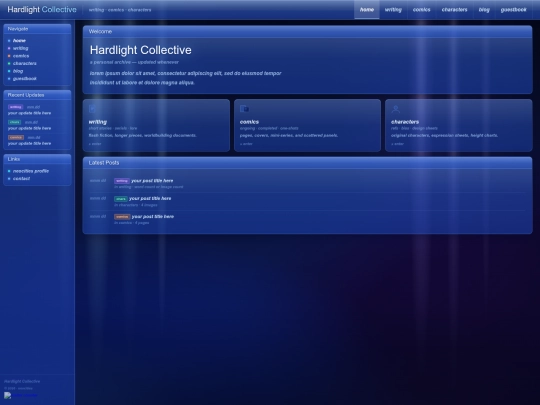Click enter link on the characters card
This screenshot has width=540, height=405.
point(397,144)
